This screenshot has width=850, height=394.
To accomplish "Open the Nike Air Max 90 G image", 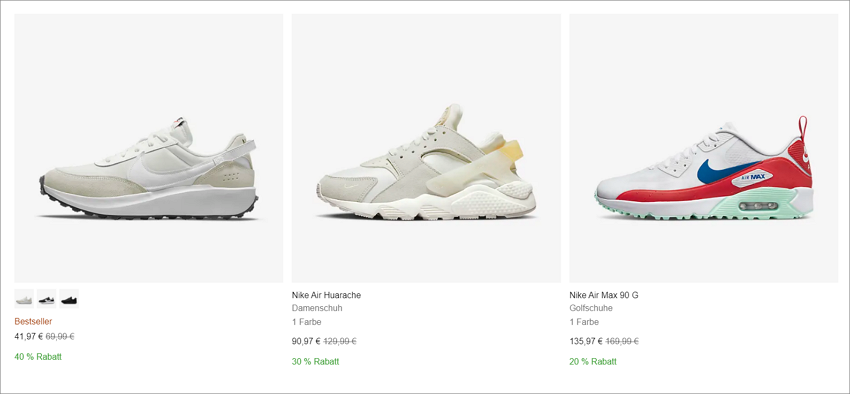I will (x=704, y=148).
